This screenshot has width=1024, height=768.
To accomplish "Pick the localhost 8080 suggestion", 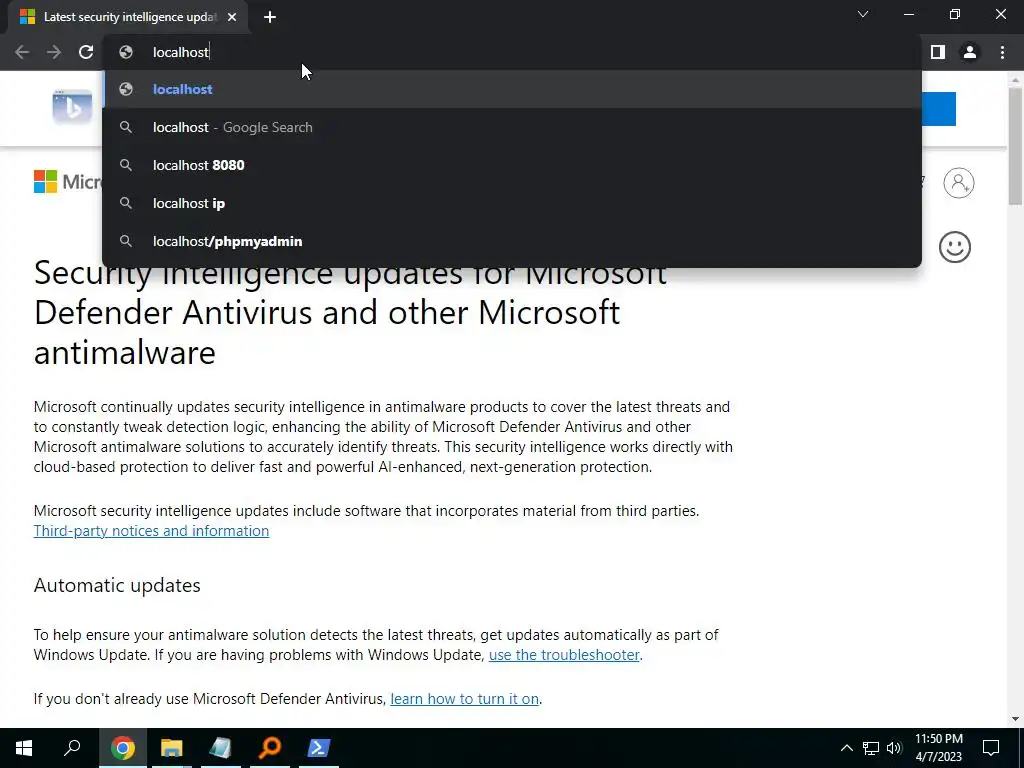I will click(x=512, y=165).
